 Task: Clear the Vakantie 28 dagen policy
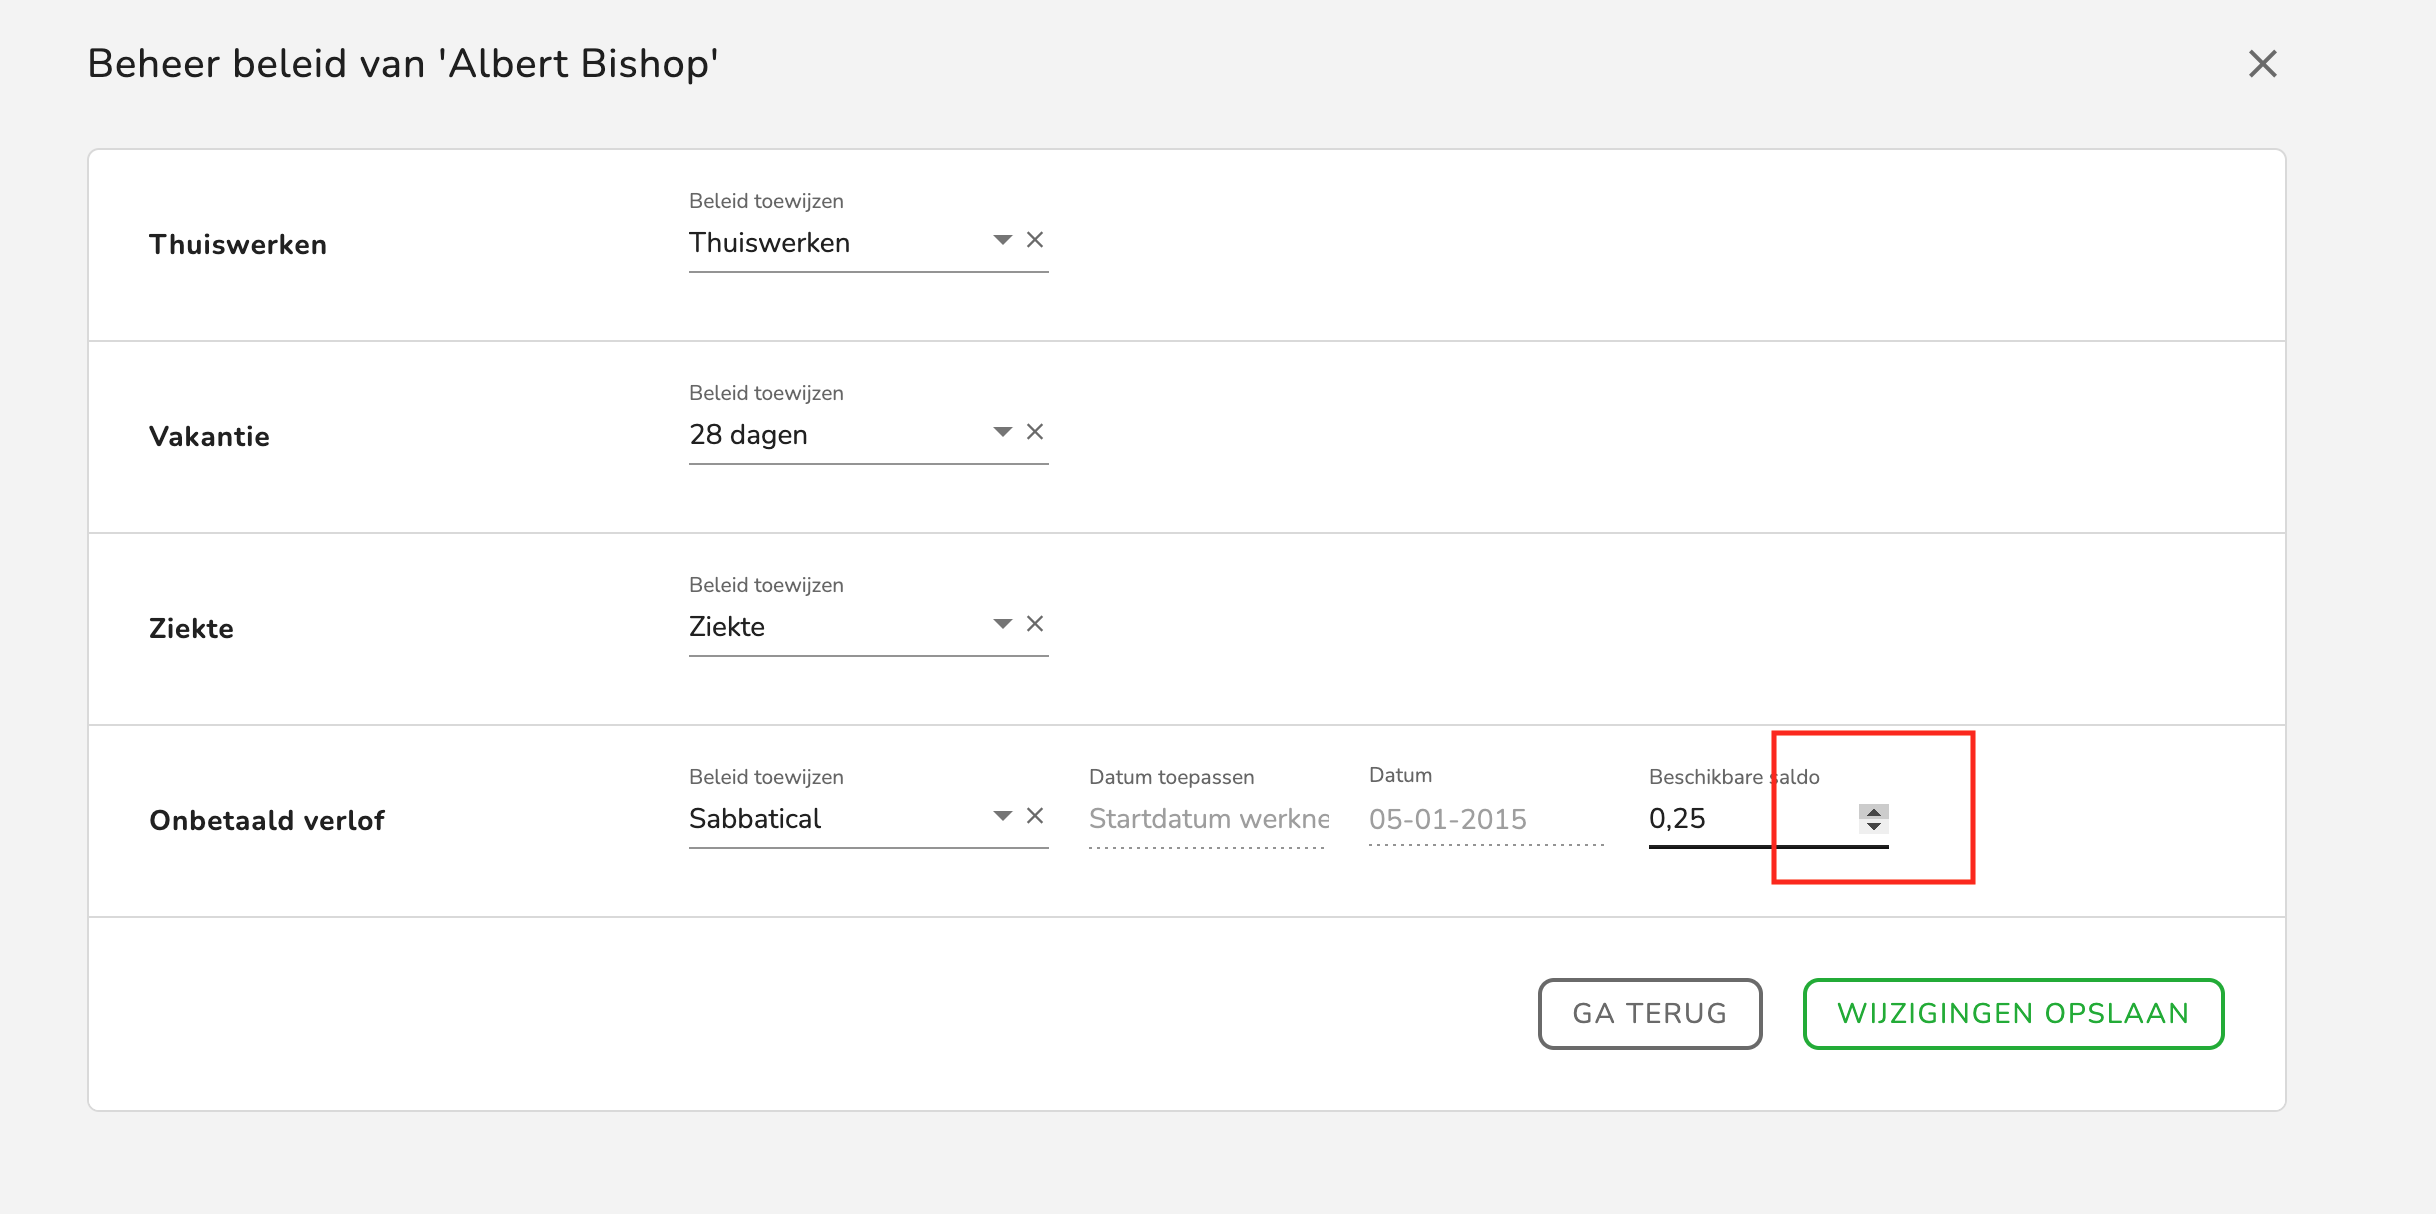(x=1035, y=432)
